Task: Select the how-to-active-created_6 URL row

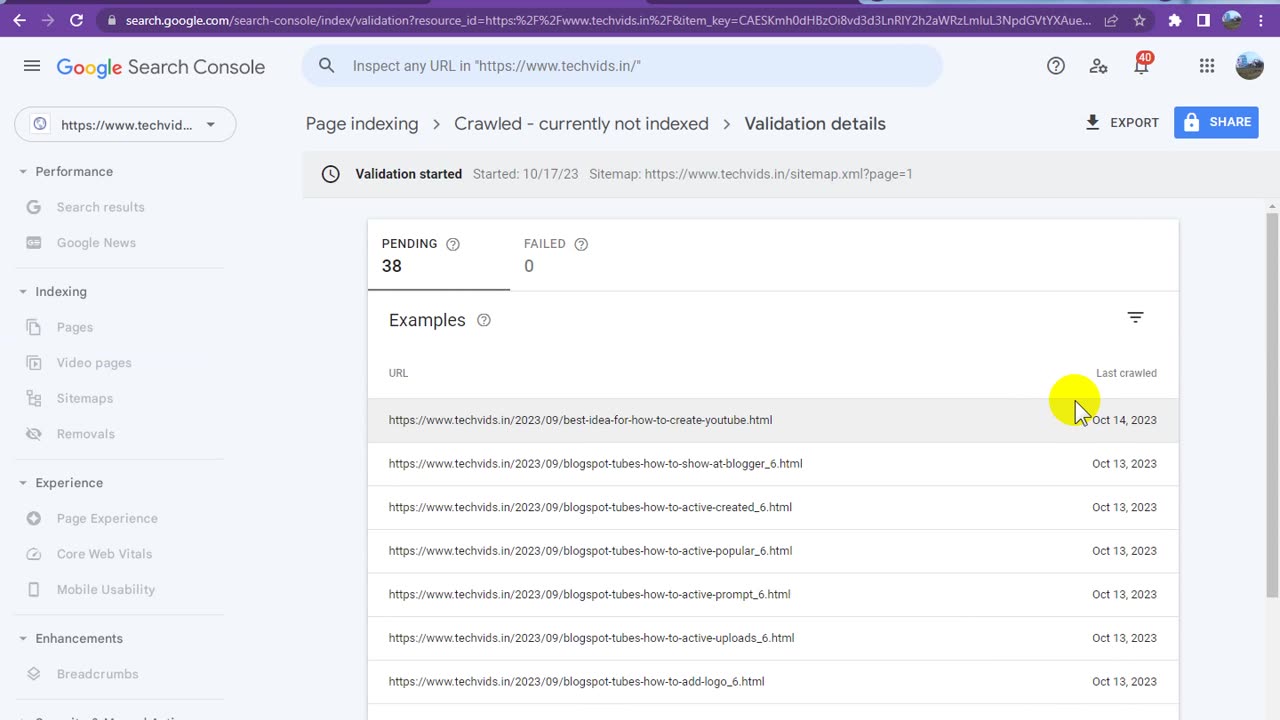Action: (x=773, y=507)
